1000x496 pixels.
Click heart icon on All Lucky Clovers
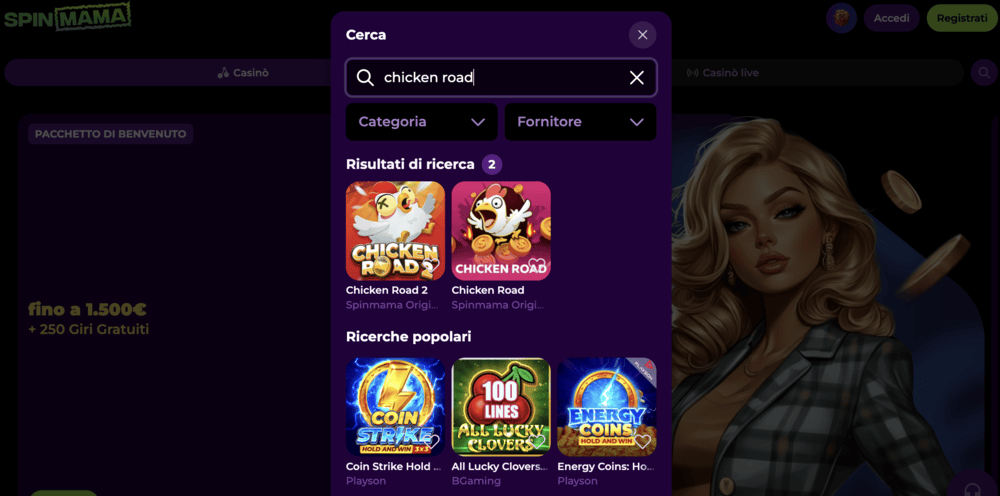tap(538, 441)
